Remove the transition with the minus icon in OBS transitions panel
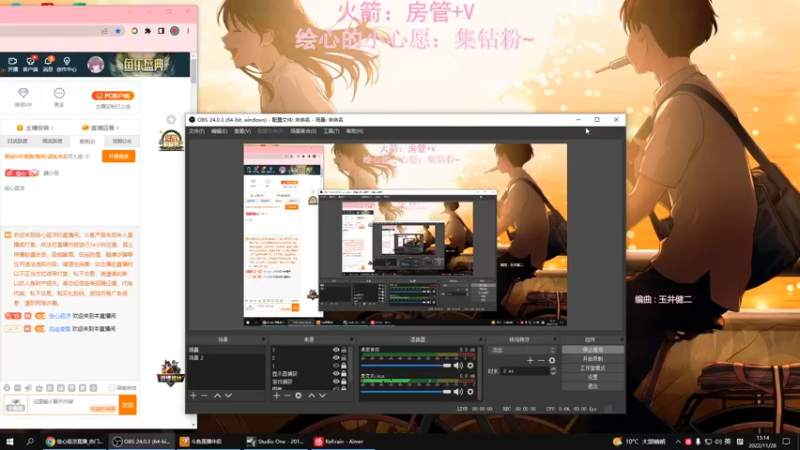The width and height of the screenshot is (800, 450). 541,361
